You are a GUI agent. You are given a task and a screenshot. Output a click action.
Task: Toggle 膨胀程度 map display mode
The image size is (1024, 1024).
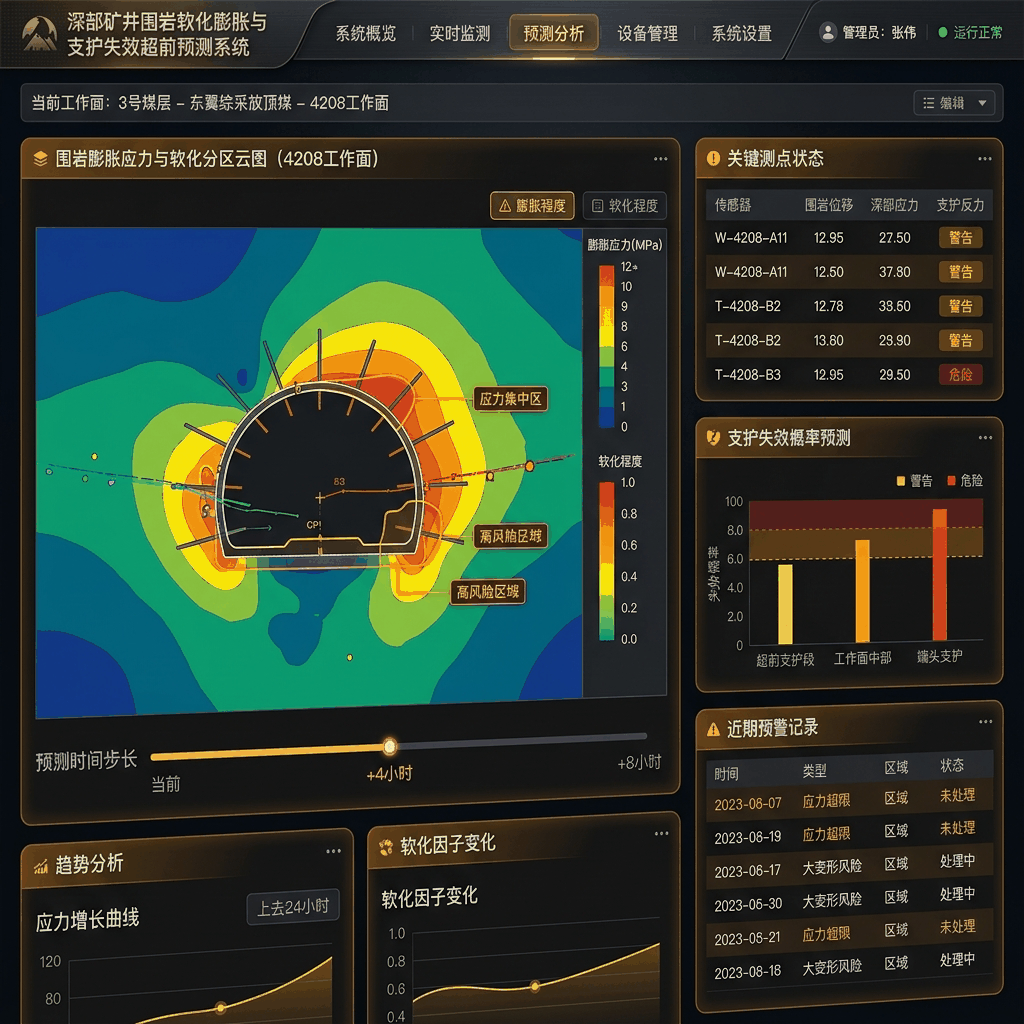tap(532, 206)
